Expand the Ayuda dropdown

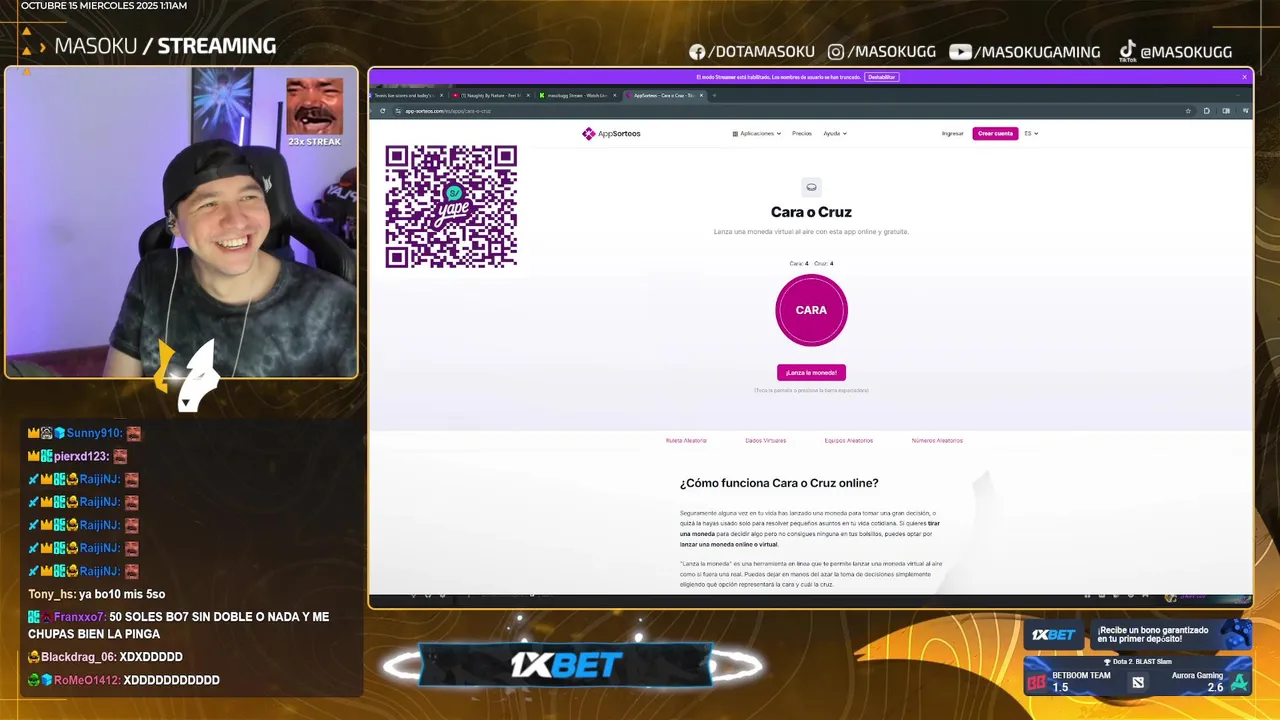835,133
